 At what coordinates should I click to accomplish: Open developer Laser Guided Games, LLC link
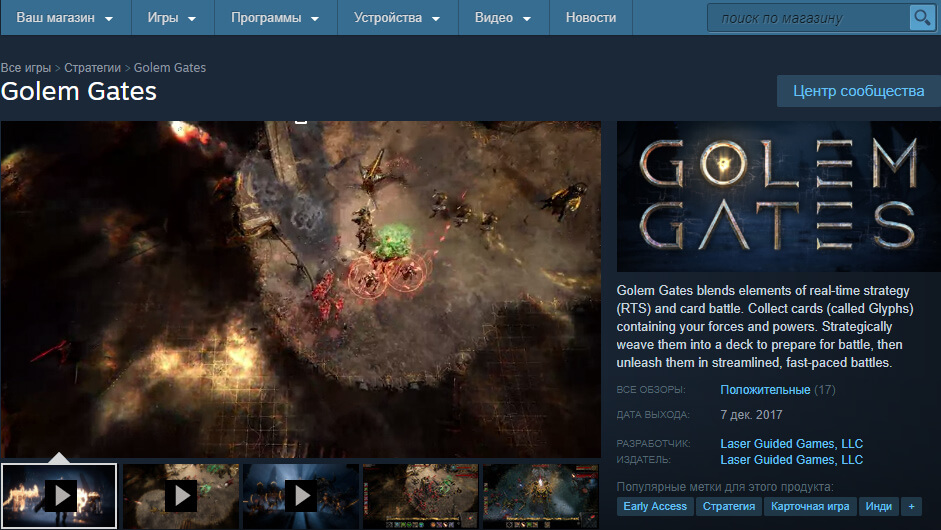point(792,444)
